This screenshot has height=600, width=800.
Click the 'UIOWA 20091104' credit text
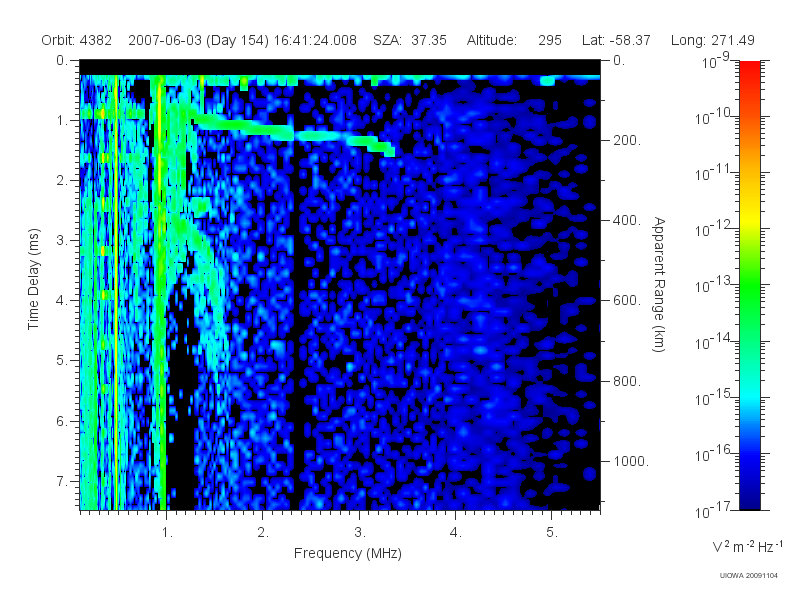(748, 576)
